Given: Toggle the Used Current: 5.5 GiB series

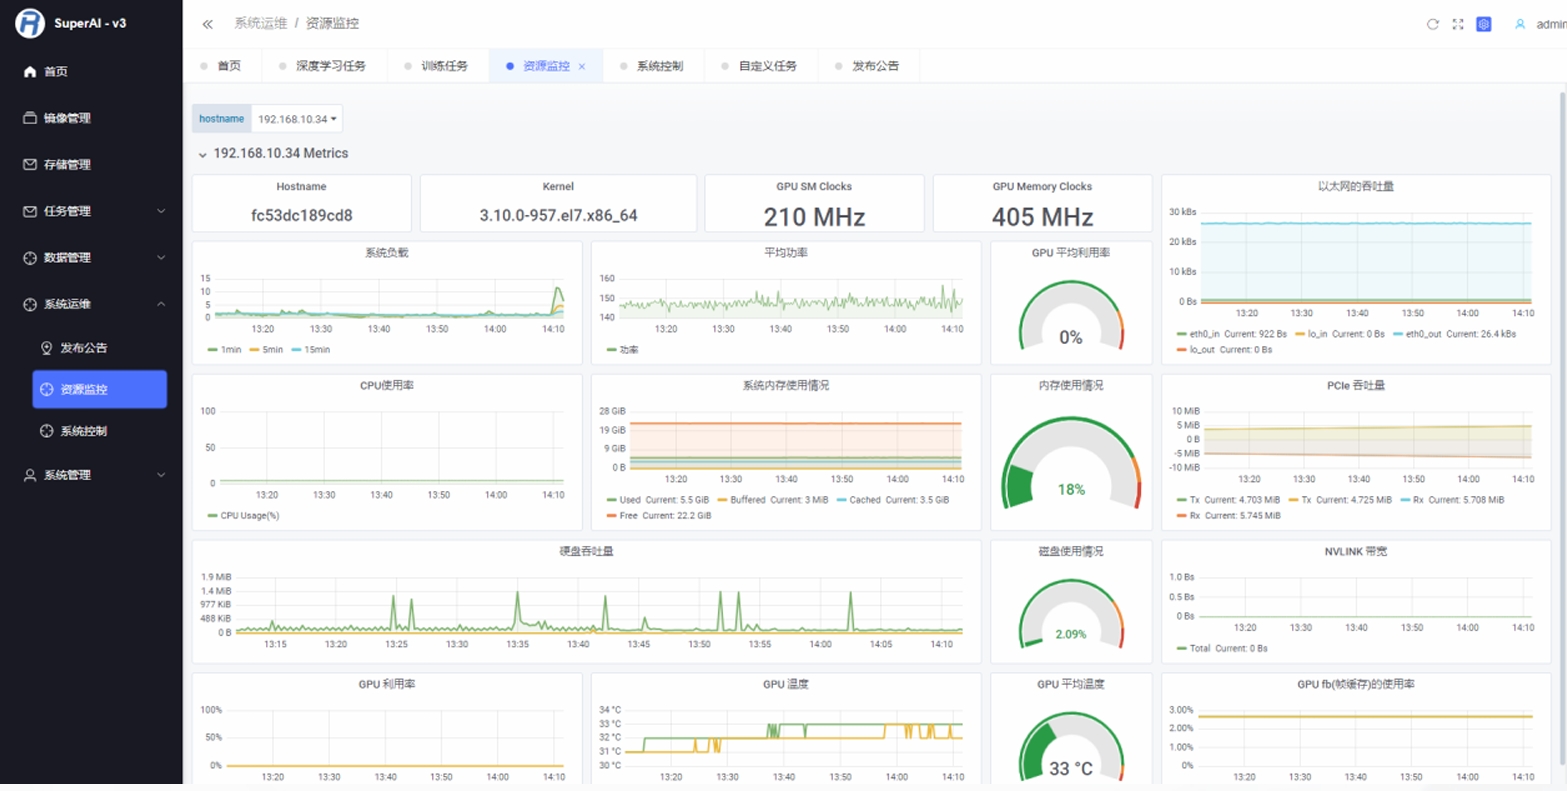Looking at the screenshot, I should pos(658,499).
